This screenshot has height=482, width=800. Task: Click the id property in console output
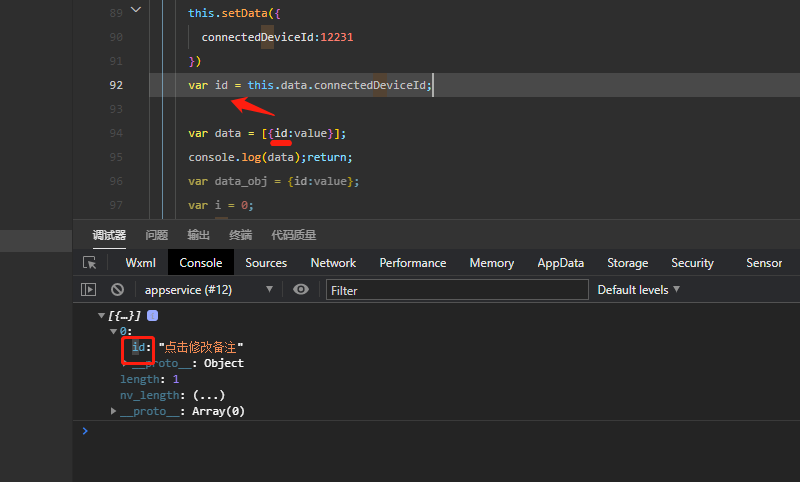pyautogui.click(x=139, y=348)
